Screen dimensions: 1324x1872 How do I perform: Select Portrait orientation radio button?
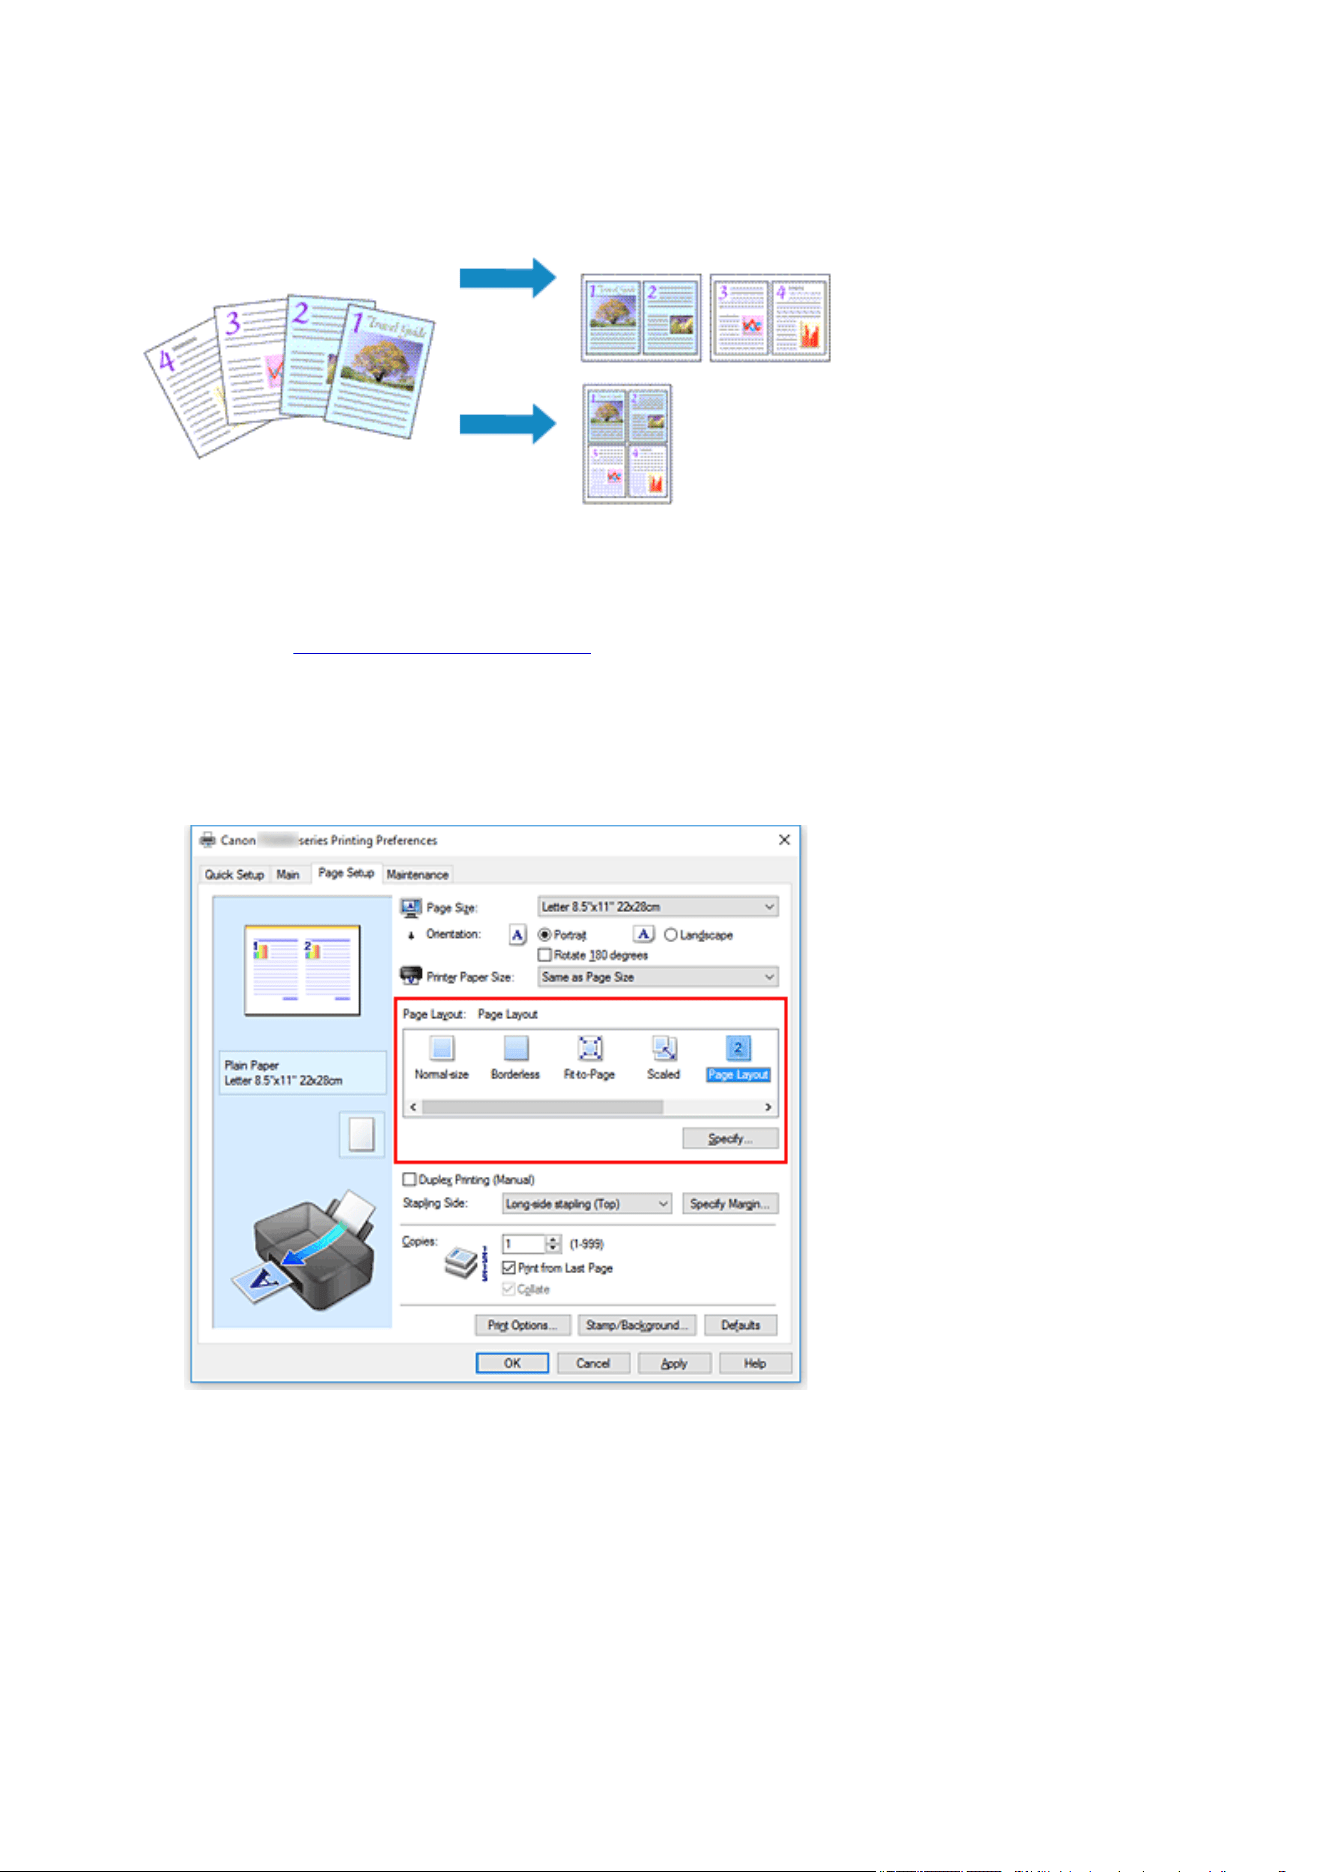pyautogui.click(x=545, y=935)
